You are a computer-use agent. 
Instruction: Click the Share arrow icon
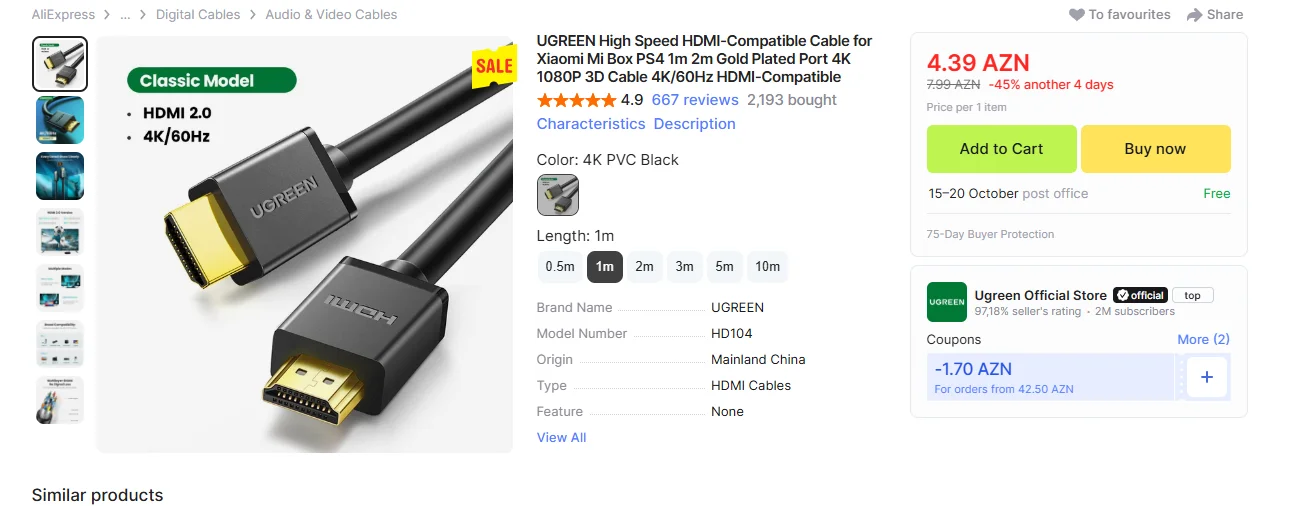[1194, 15]
